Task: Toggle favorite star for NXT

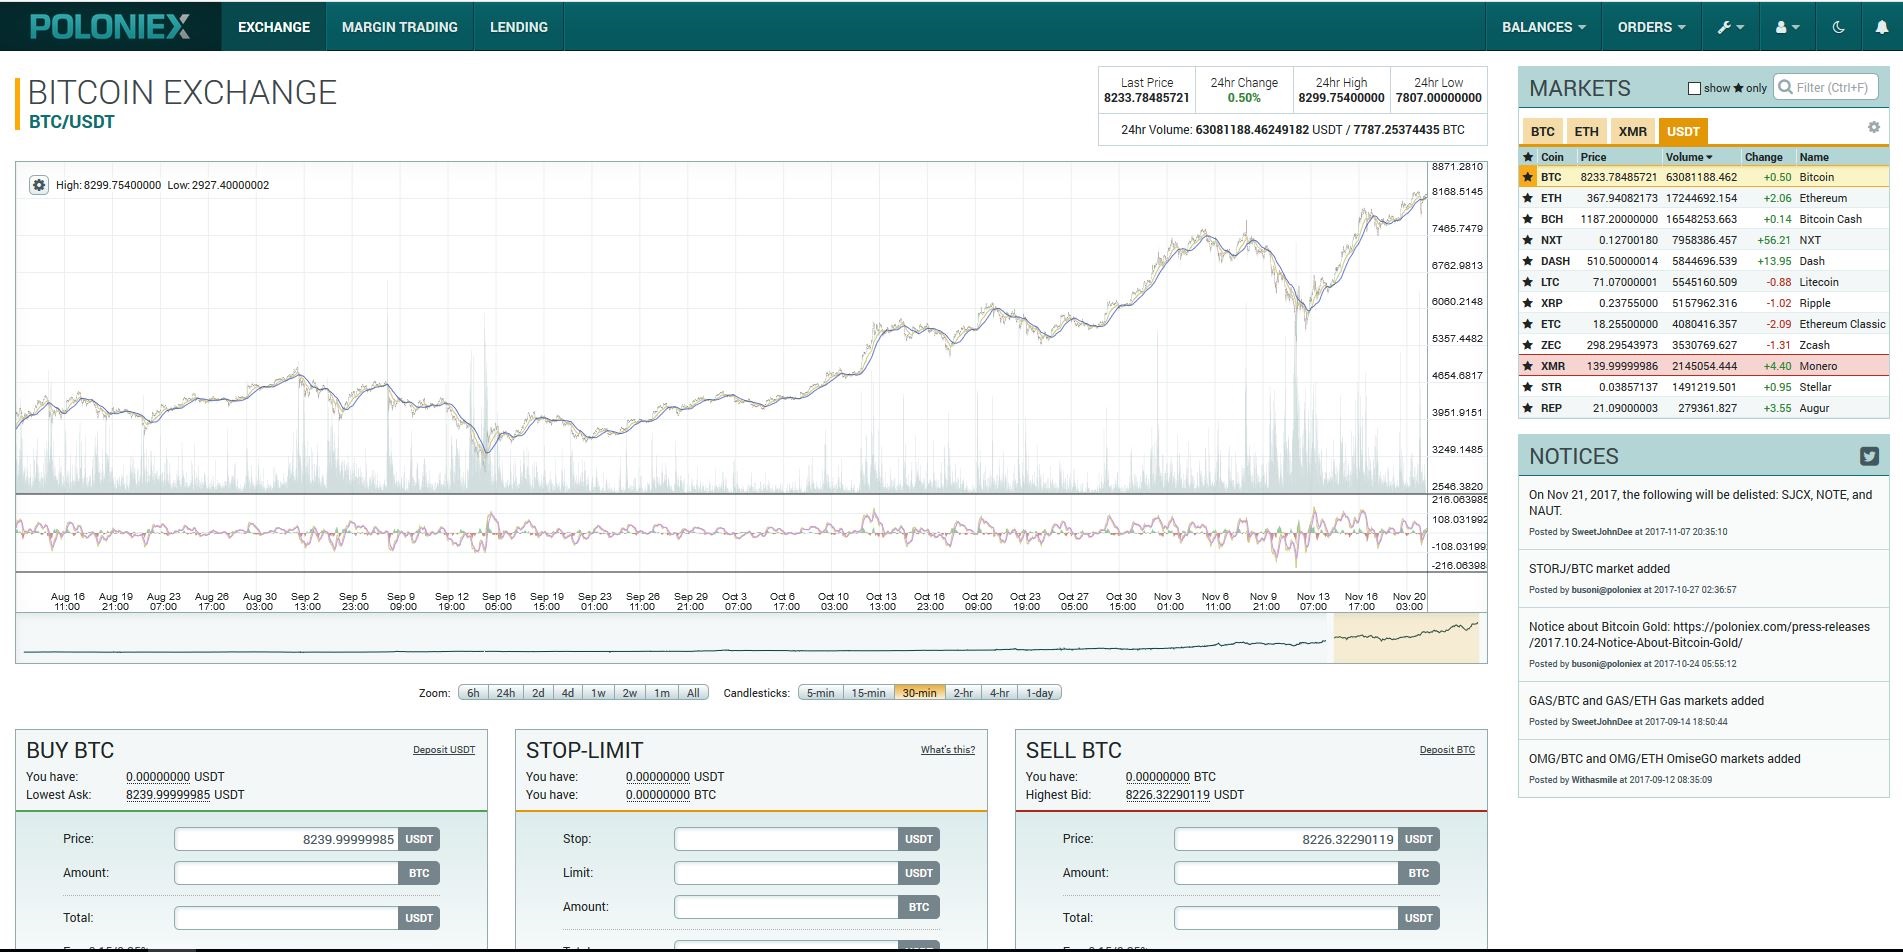Action: [x=1527, y=240]
